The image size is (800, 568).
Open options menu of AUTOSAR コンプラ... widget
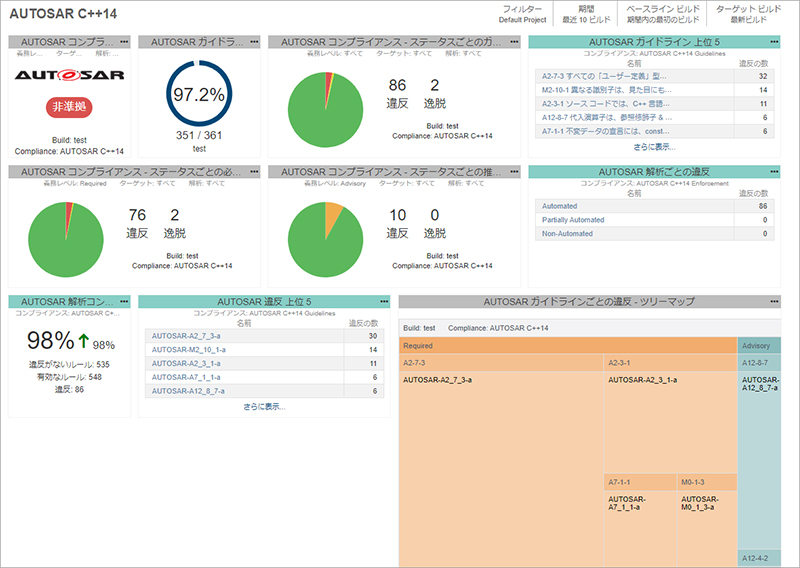pyautogui.click(x=124, y=42)
